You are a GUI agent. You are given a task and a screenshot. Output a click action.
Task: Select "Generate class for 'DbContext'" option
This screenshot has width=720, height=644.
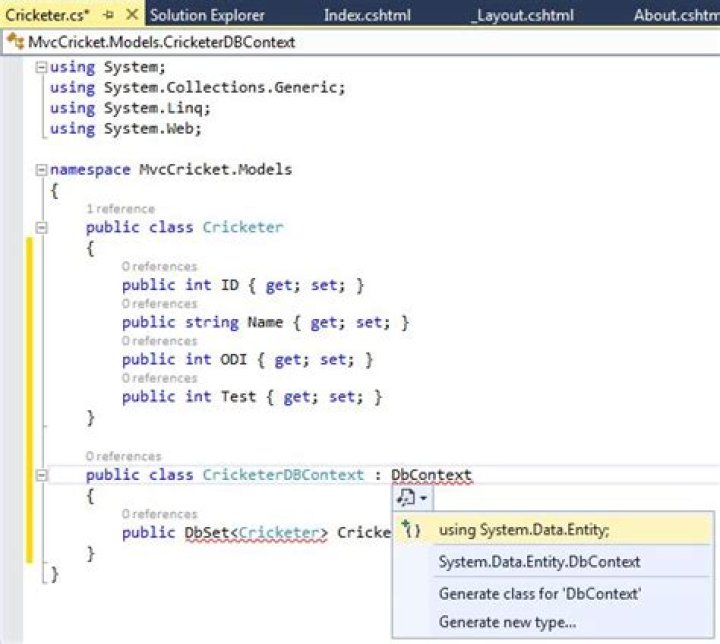pos(539,593)
